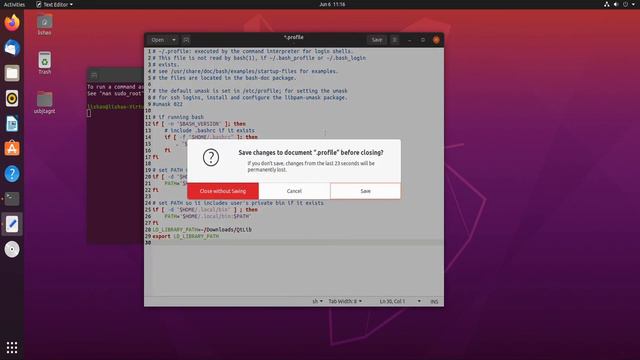Screen dimensions: 640x360
Task: Open the Text Editor app menu in top bar
Action: pos(54,4)
